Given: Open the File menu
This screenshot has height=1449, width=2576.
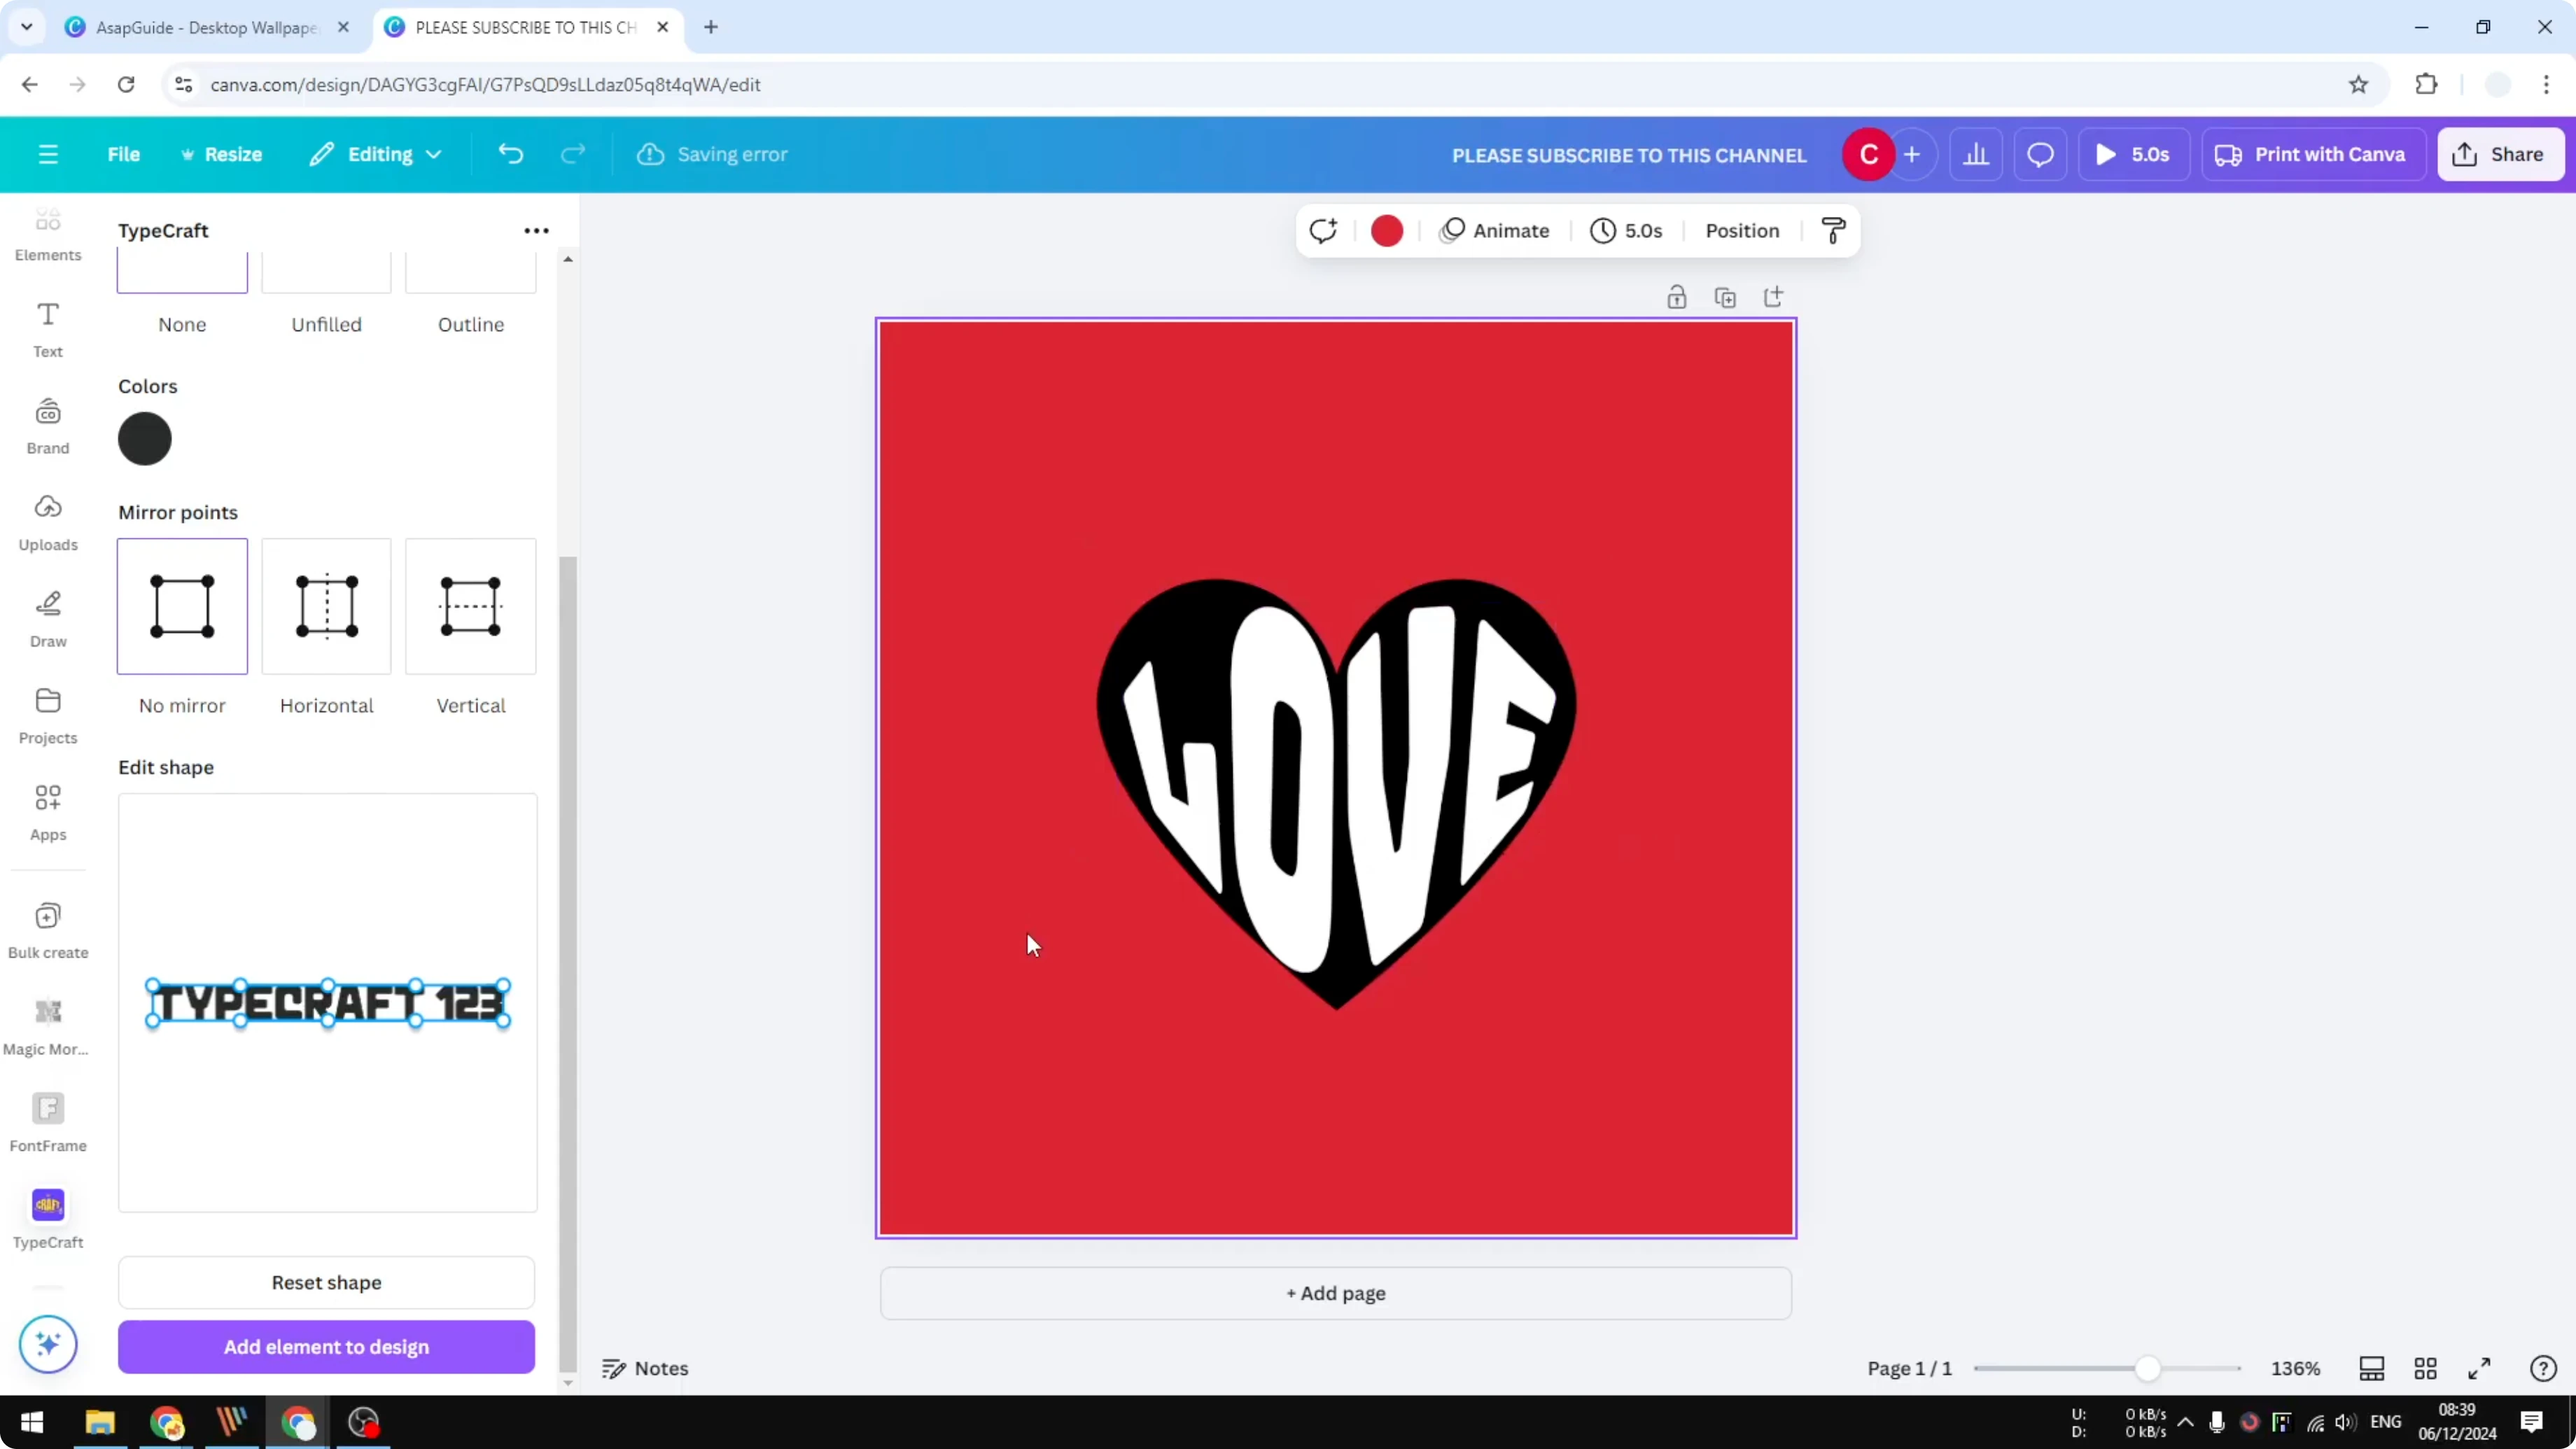Looking at the screenshot, I should coord(124,154).
